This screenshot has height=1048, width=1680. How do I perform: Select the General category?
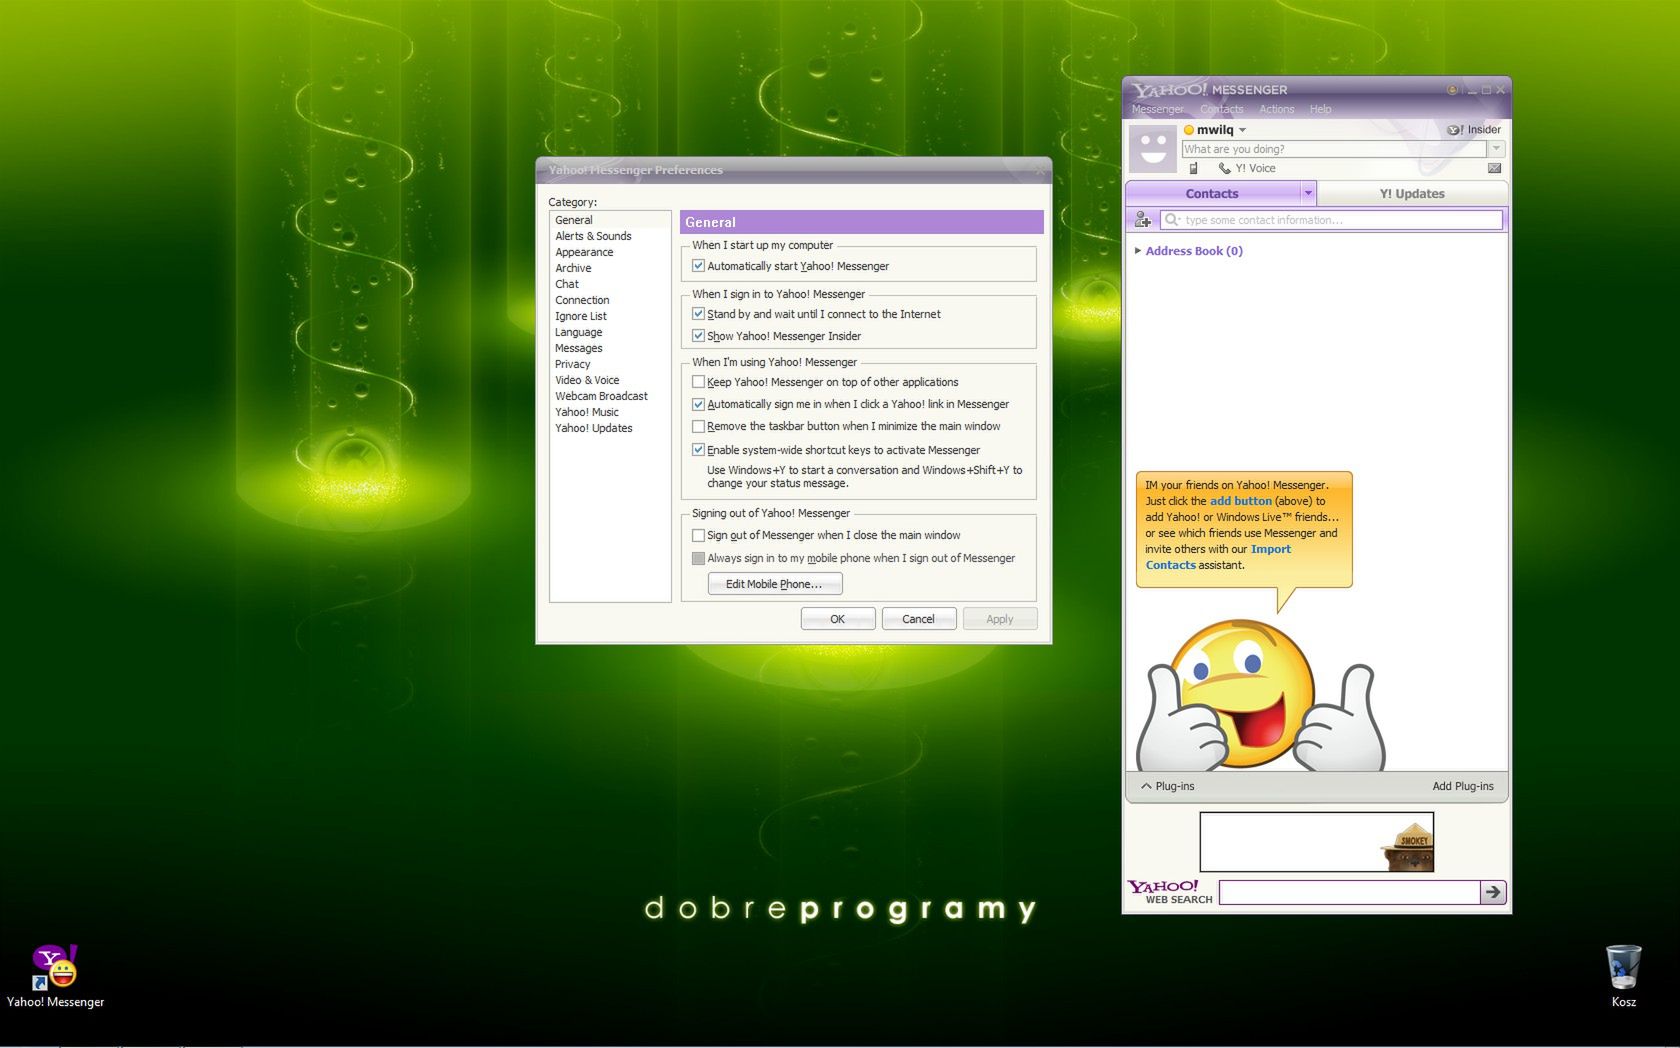(610, 220)
